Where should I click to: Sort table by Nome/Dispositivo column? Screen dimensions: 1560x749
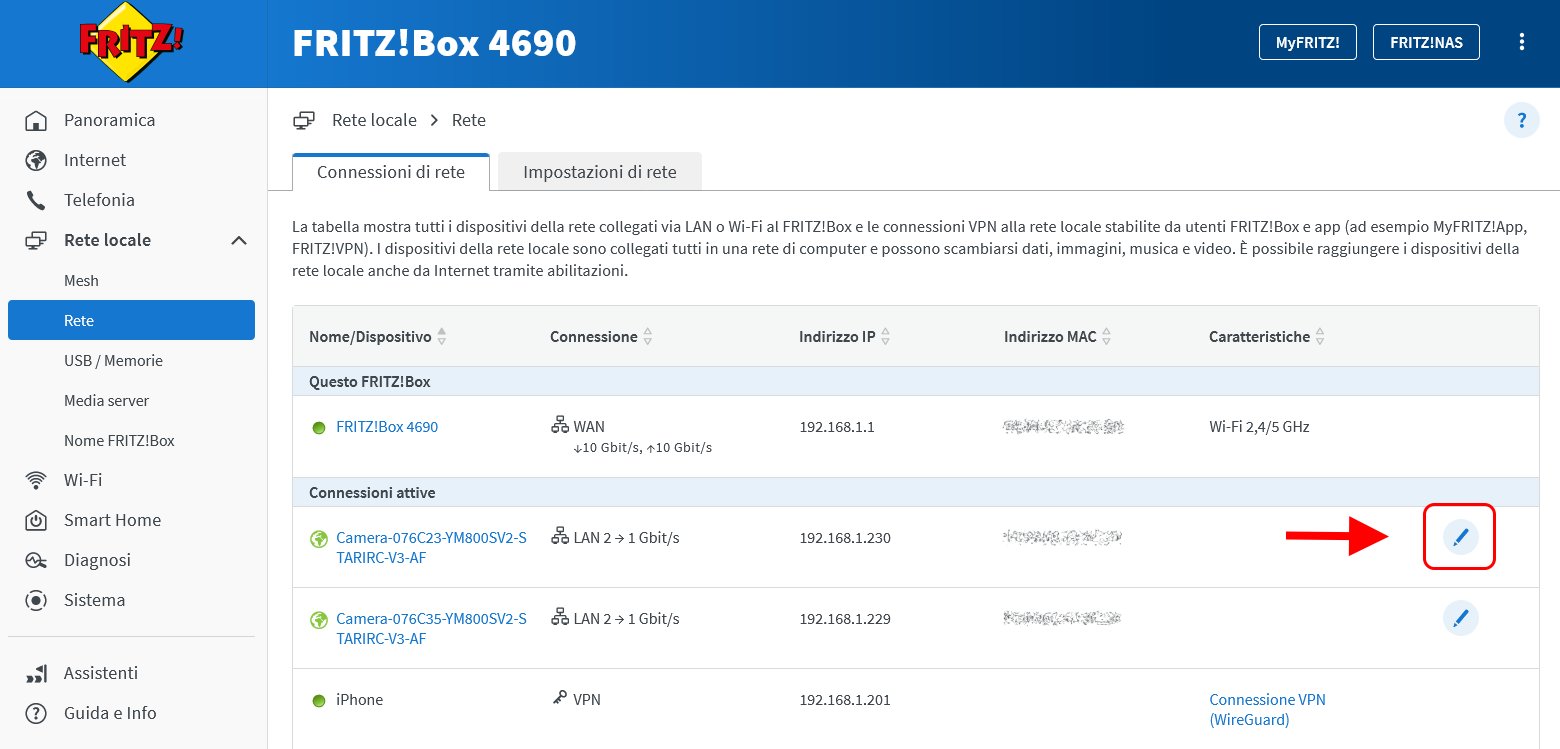point(441,337)
